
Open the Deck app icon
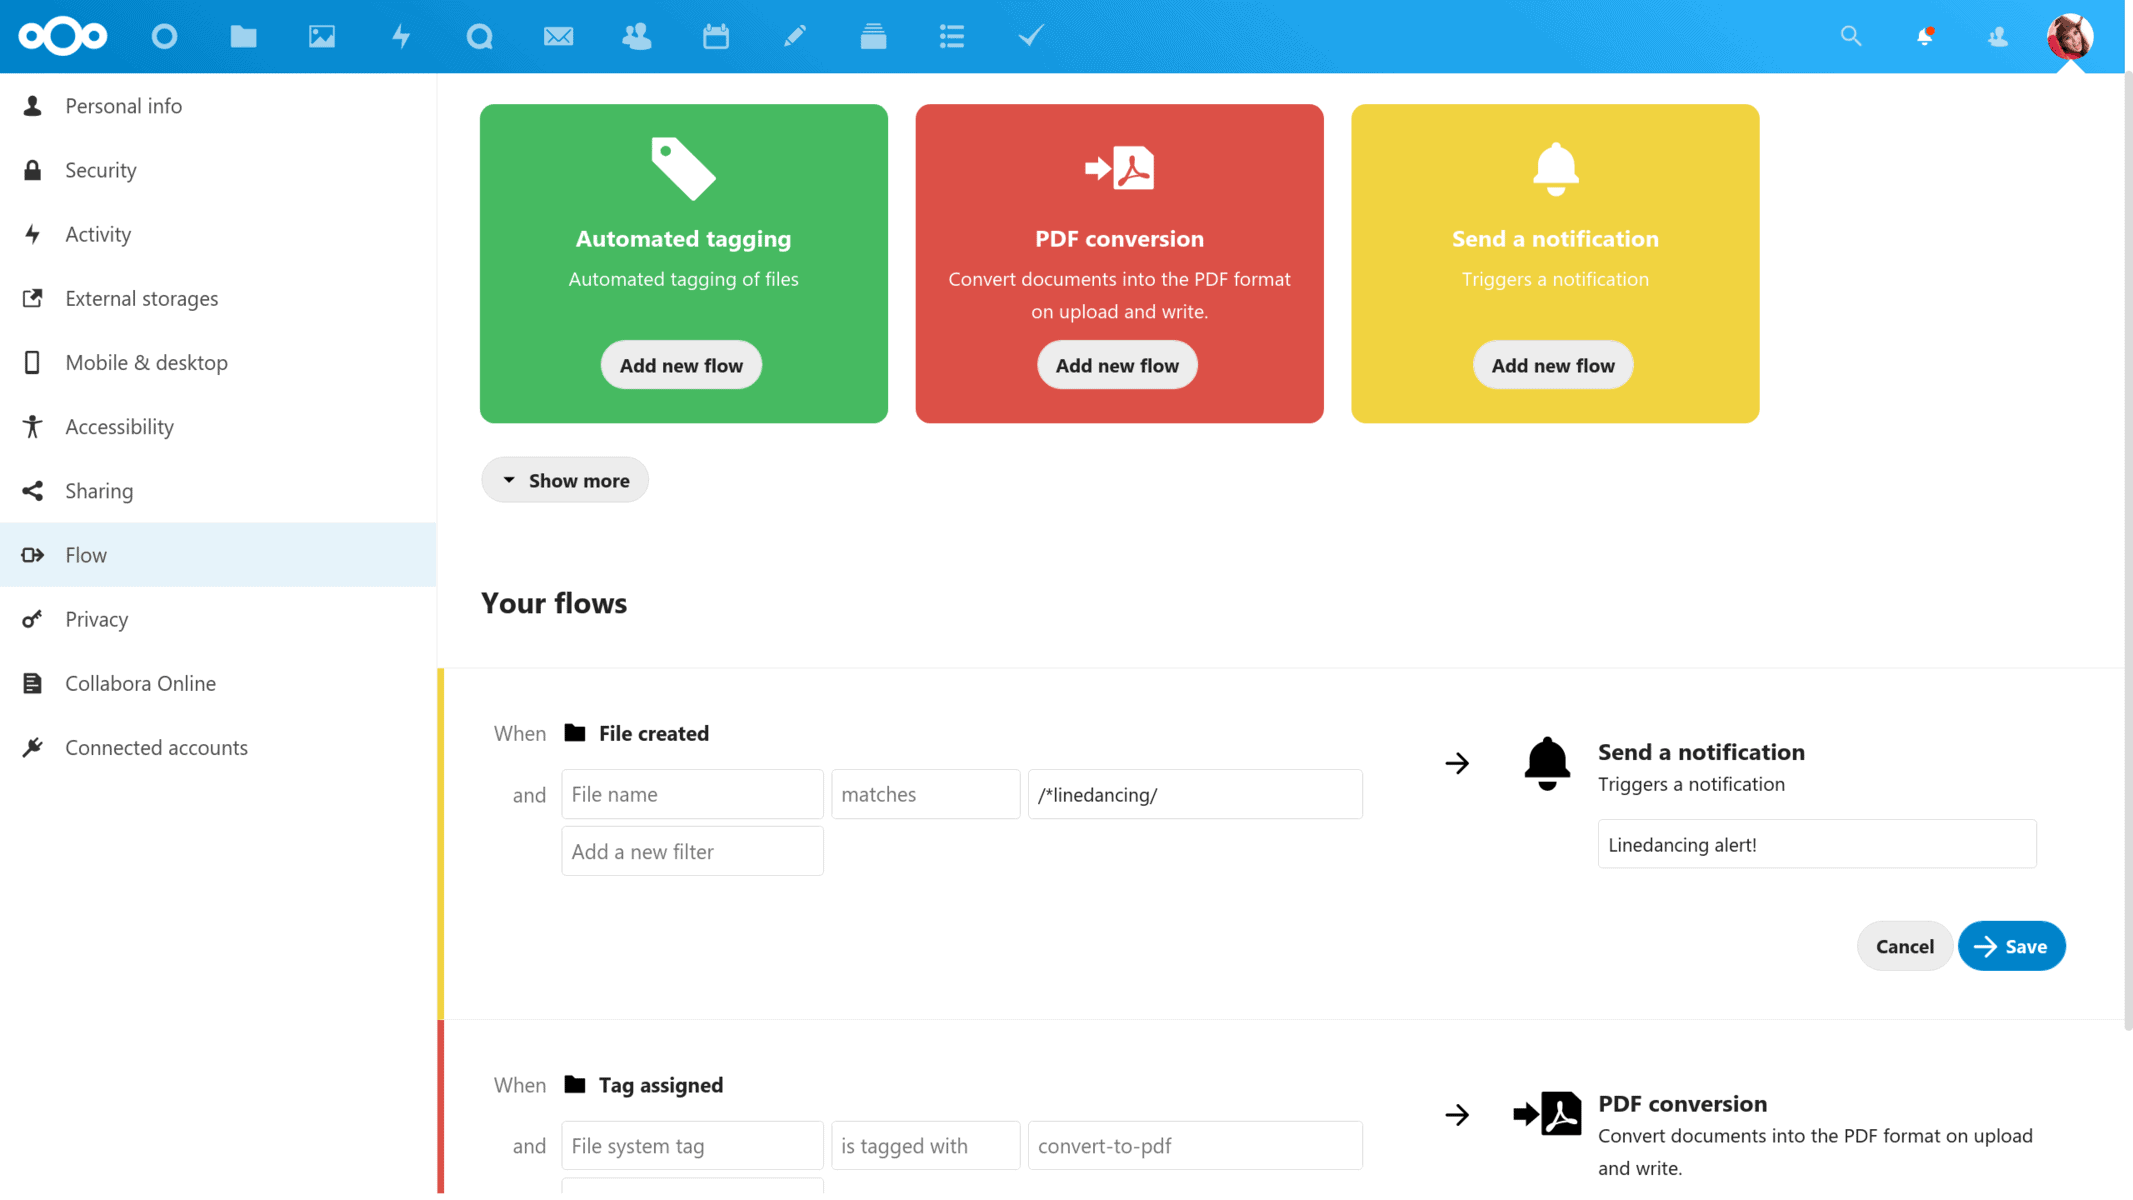(x=873, y=37)
